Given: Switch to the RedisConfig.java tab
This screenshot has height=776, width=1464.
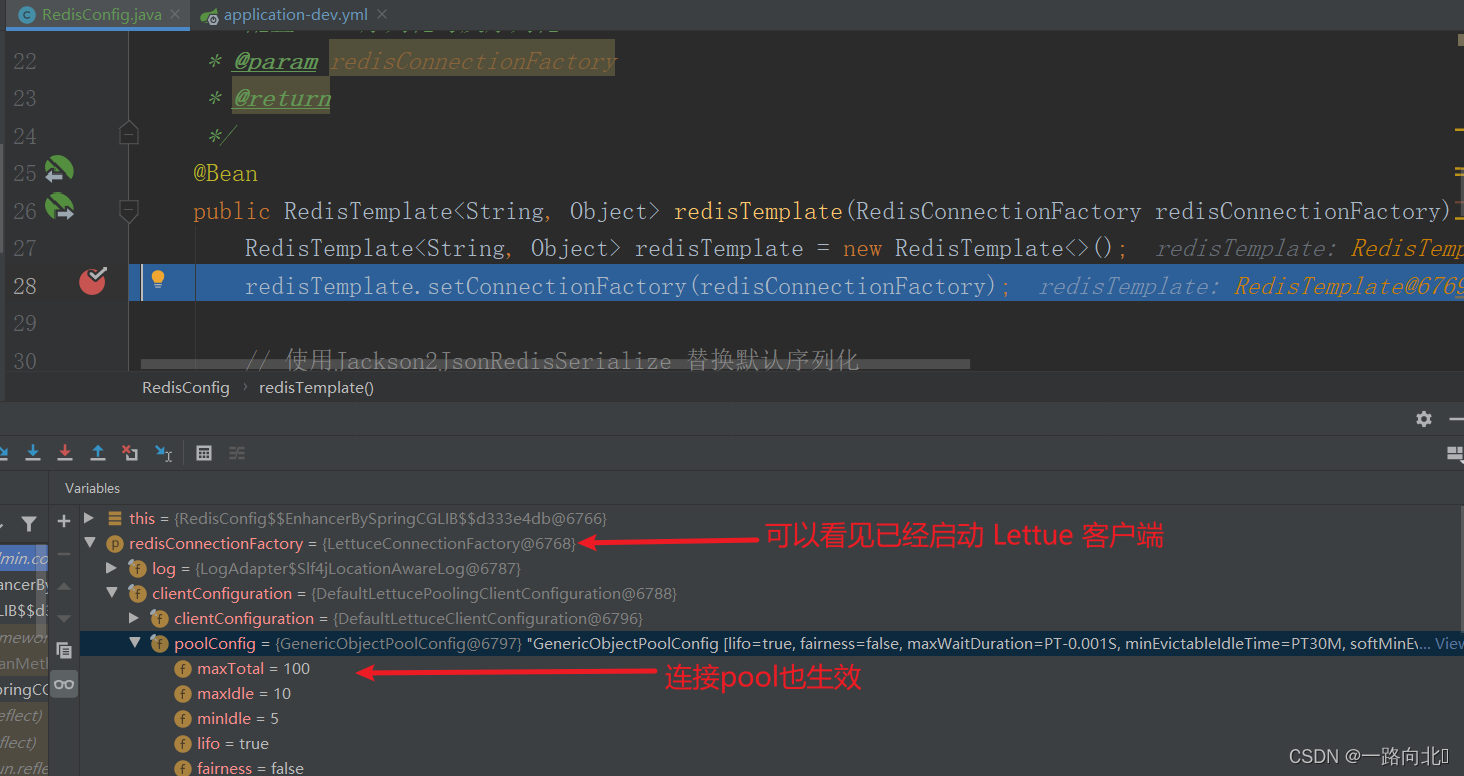Looking at the screenshot, I should pyautogui.click(x=98, y=15).
